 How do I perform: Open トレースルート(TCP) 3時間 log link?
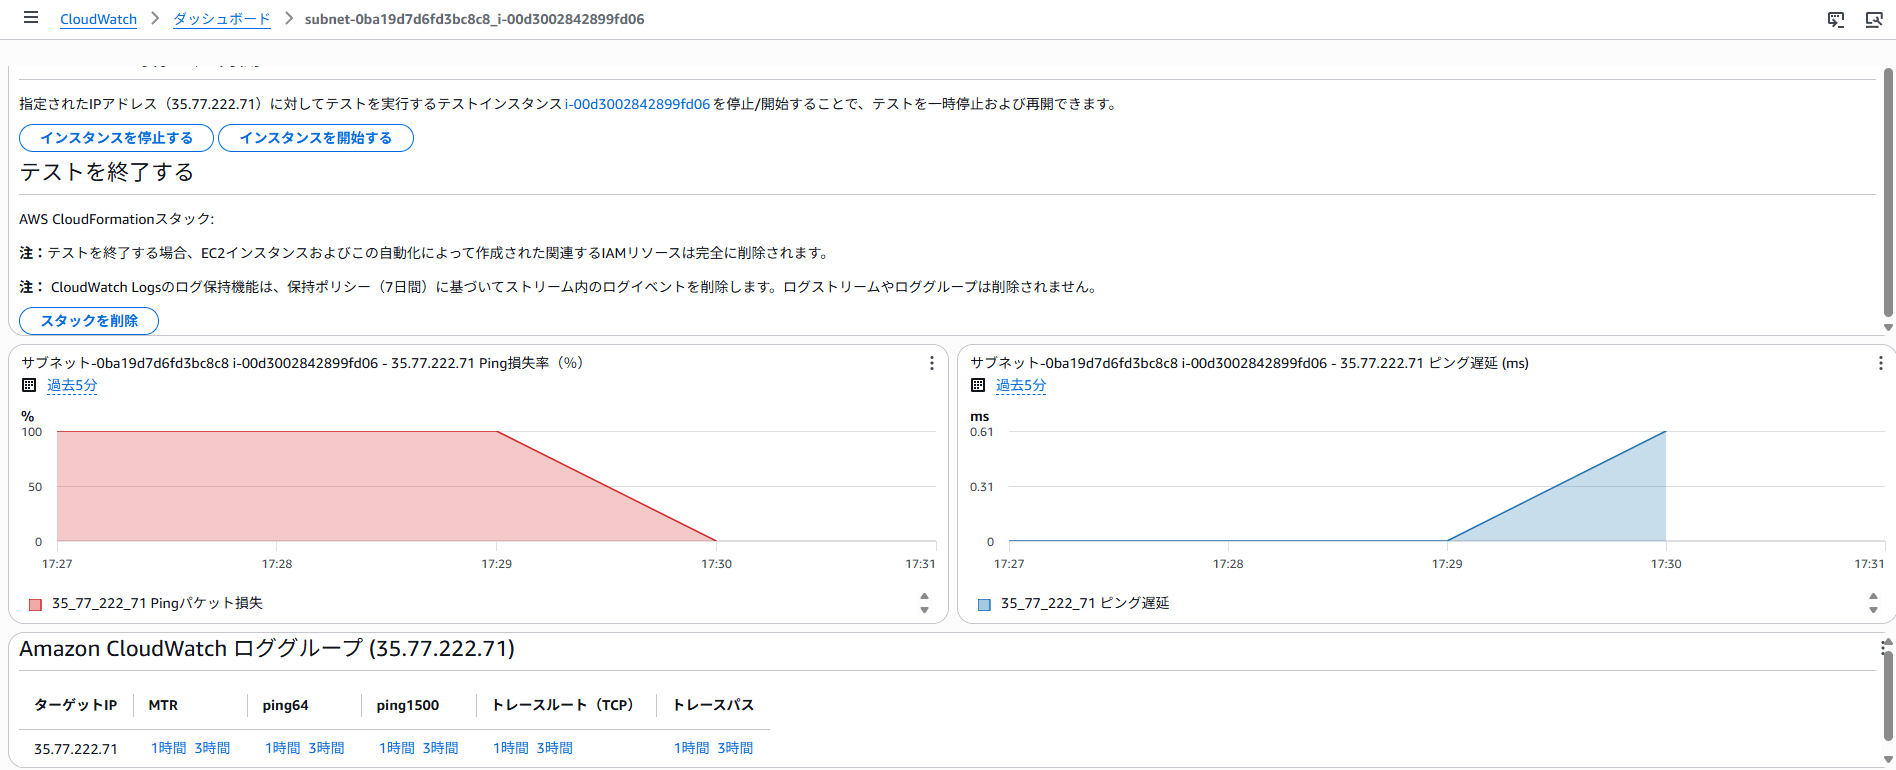click(554, 748)
